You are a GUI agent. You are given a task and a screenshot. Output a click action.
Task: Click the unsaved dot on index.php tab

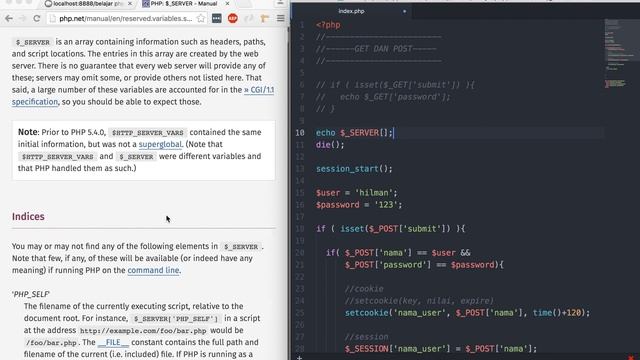click(x=404, y=11)
